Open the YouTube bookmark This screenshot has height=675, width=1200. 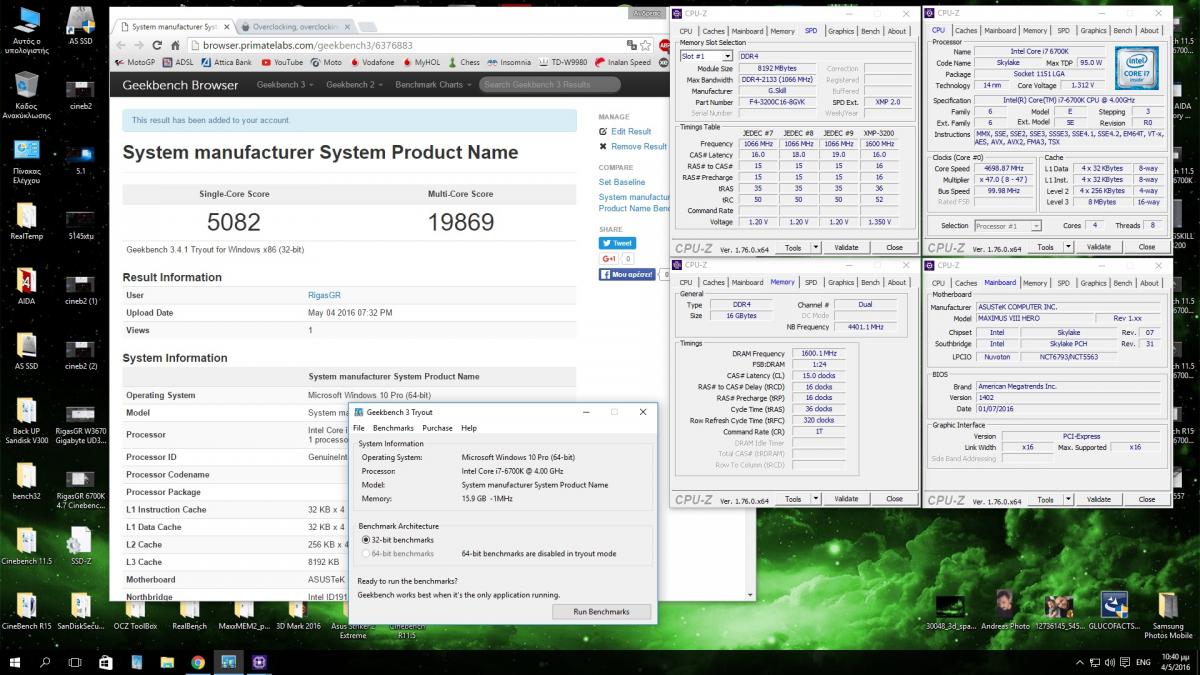pos(281,62)
